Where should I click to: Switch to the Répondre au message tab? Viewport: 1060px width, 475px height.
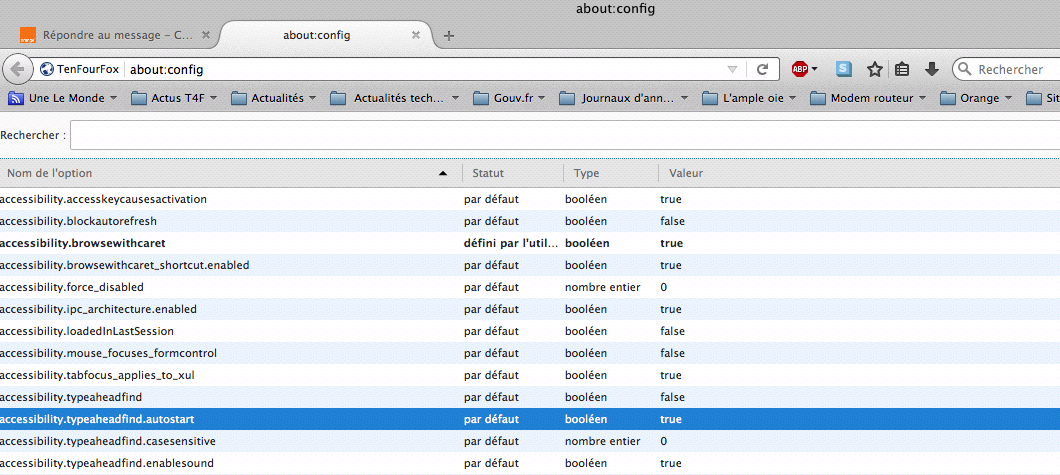point(108,35)
